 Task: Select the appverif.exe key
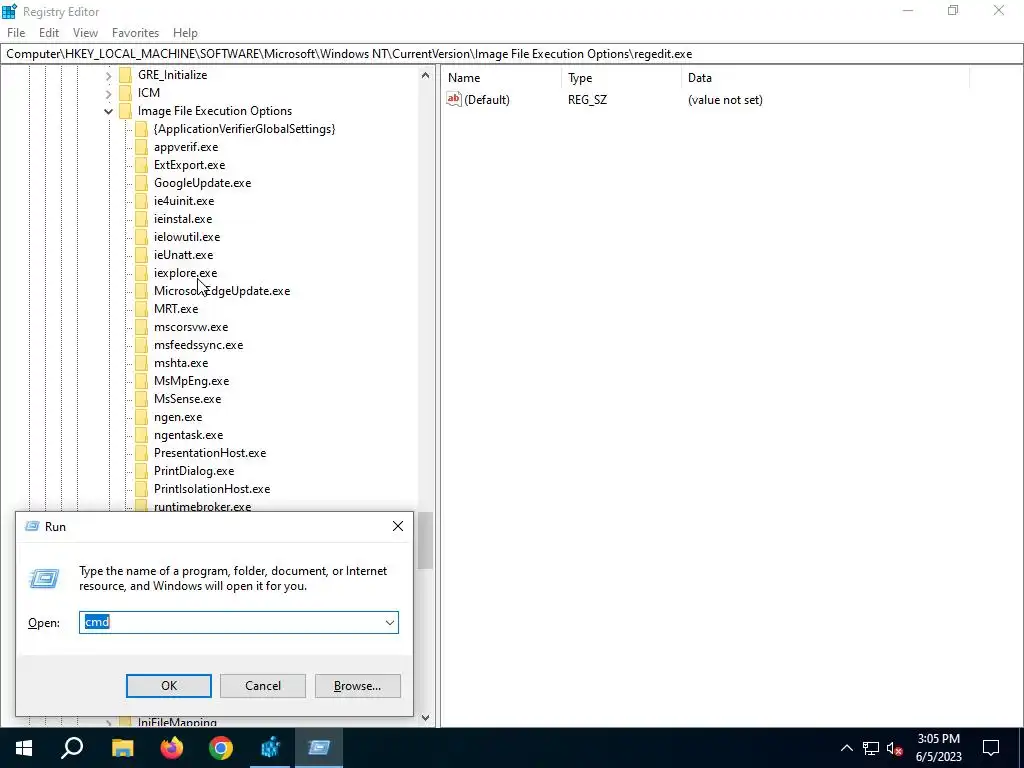coord(186,147)
